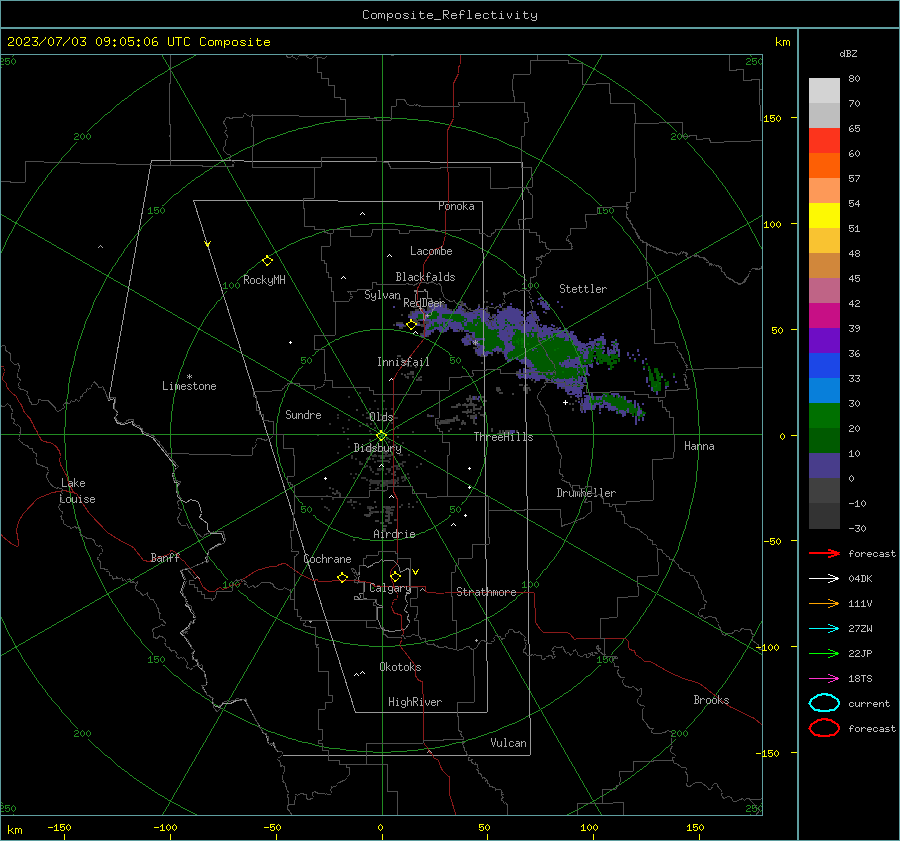Click the red forecast arrow in the legend

824,553
